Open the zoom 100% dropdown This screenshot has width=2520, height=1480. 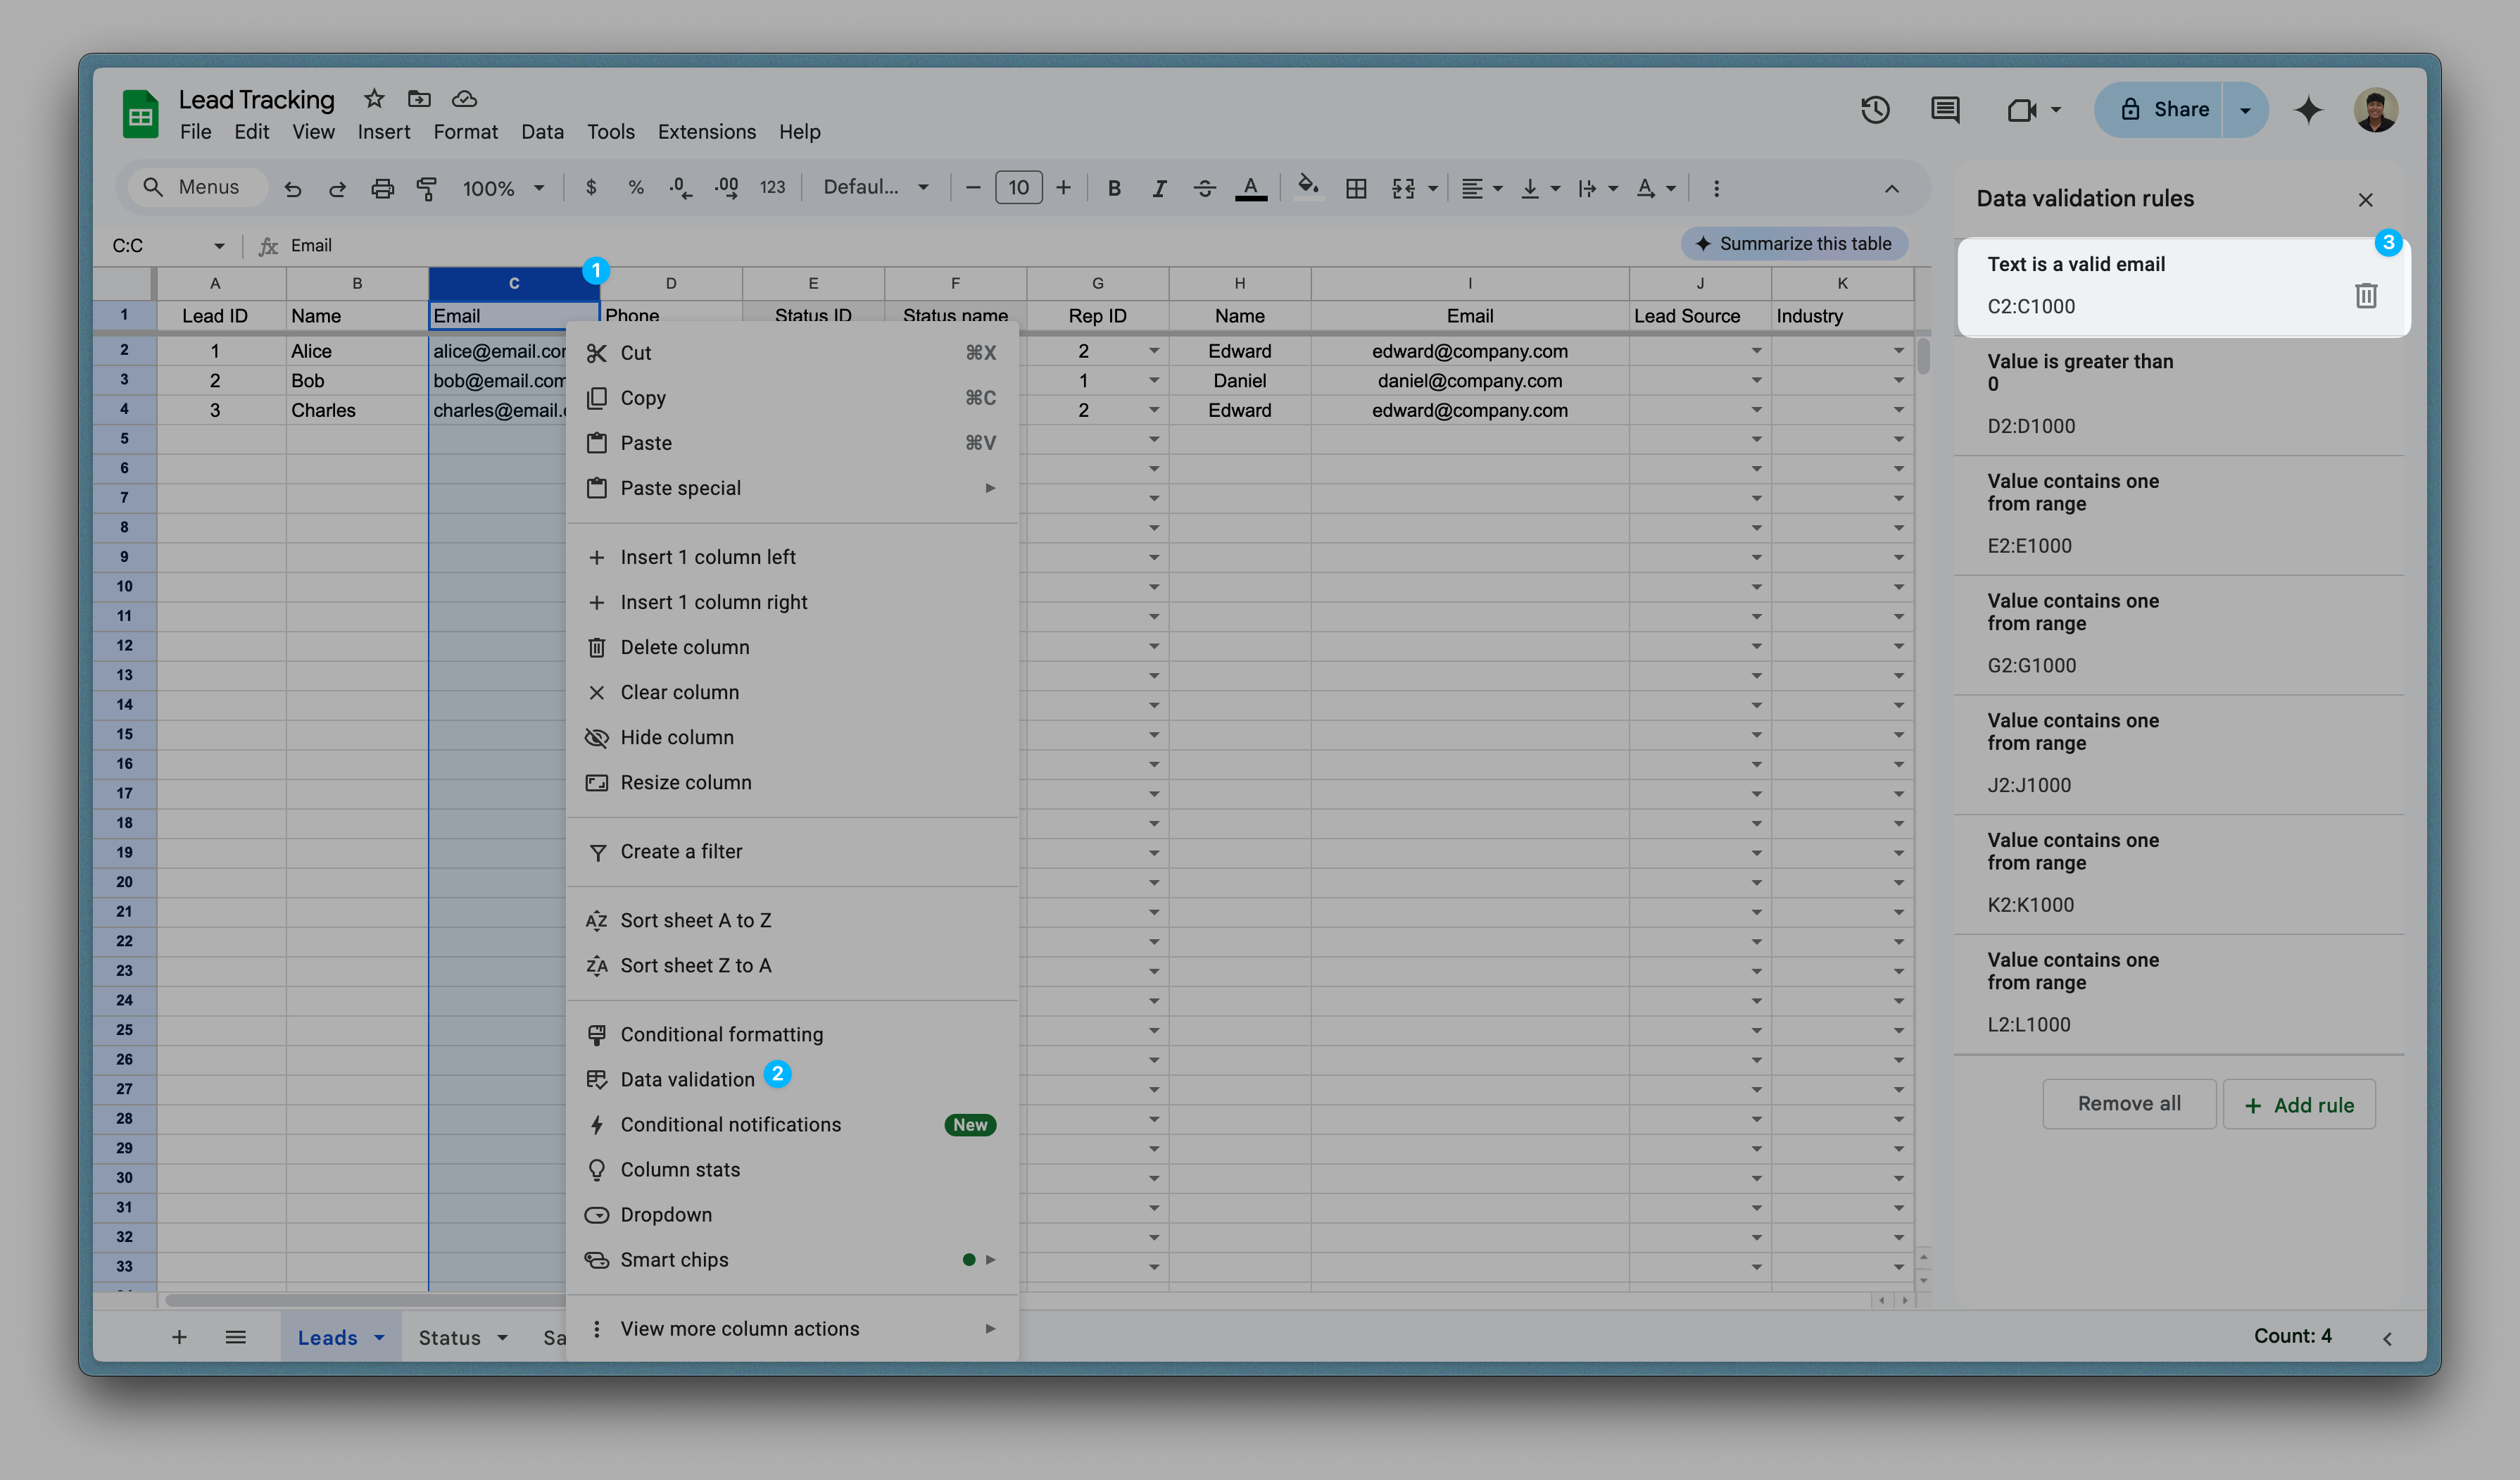tap(503, 188)
